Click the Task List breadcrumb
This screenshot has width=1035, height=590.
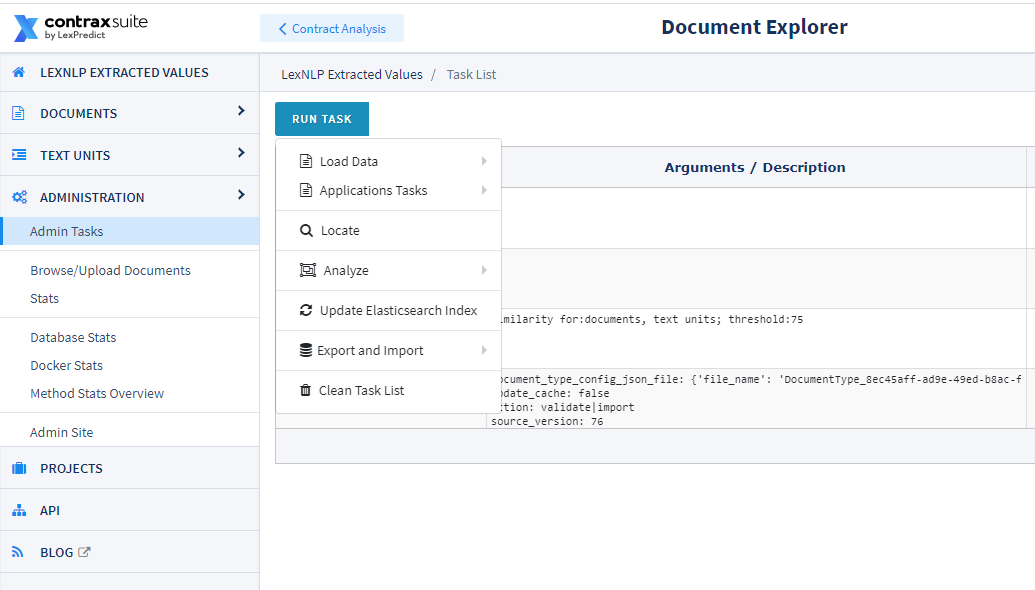tap(471, 75)
